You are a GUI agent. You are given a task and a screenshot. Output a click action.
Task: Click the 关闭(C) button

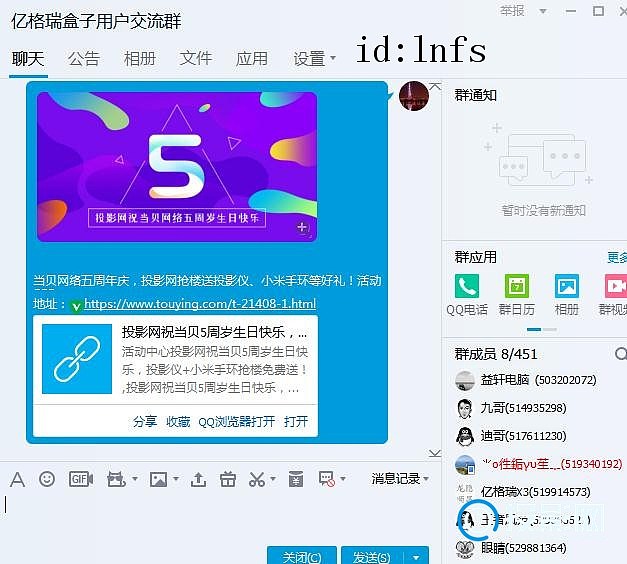[302, 556]
